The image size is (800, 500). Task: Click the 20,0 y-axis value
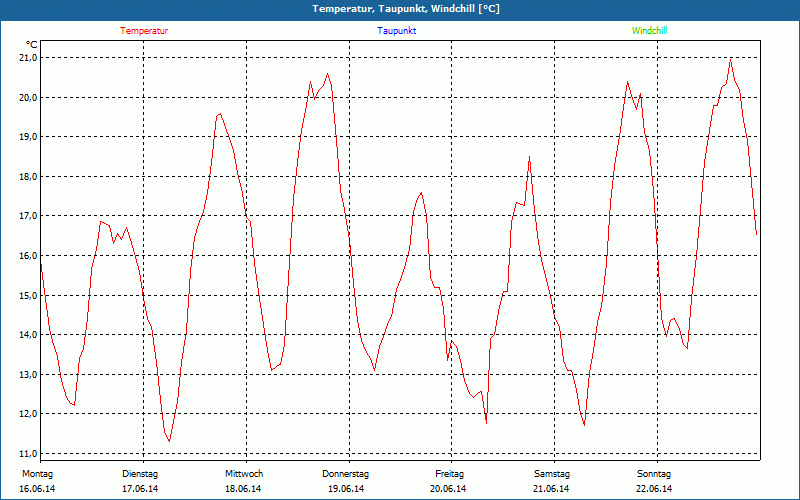[x=29, y=97]
